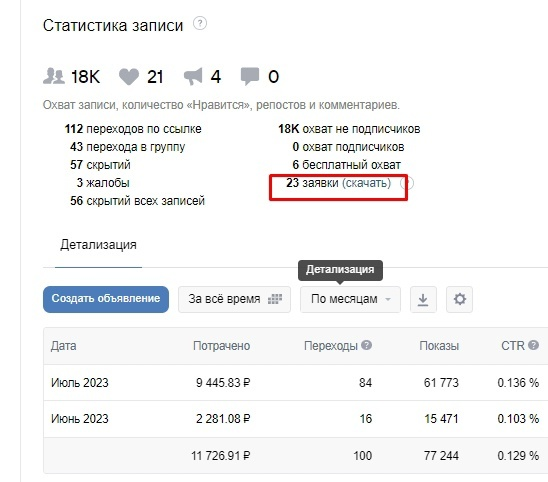The image size is (548, 482).
Task: Click the total 0.129 % CTR value
Action: 518,456
